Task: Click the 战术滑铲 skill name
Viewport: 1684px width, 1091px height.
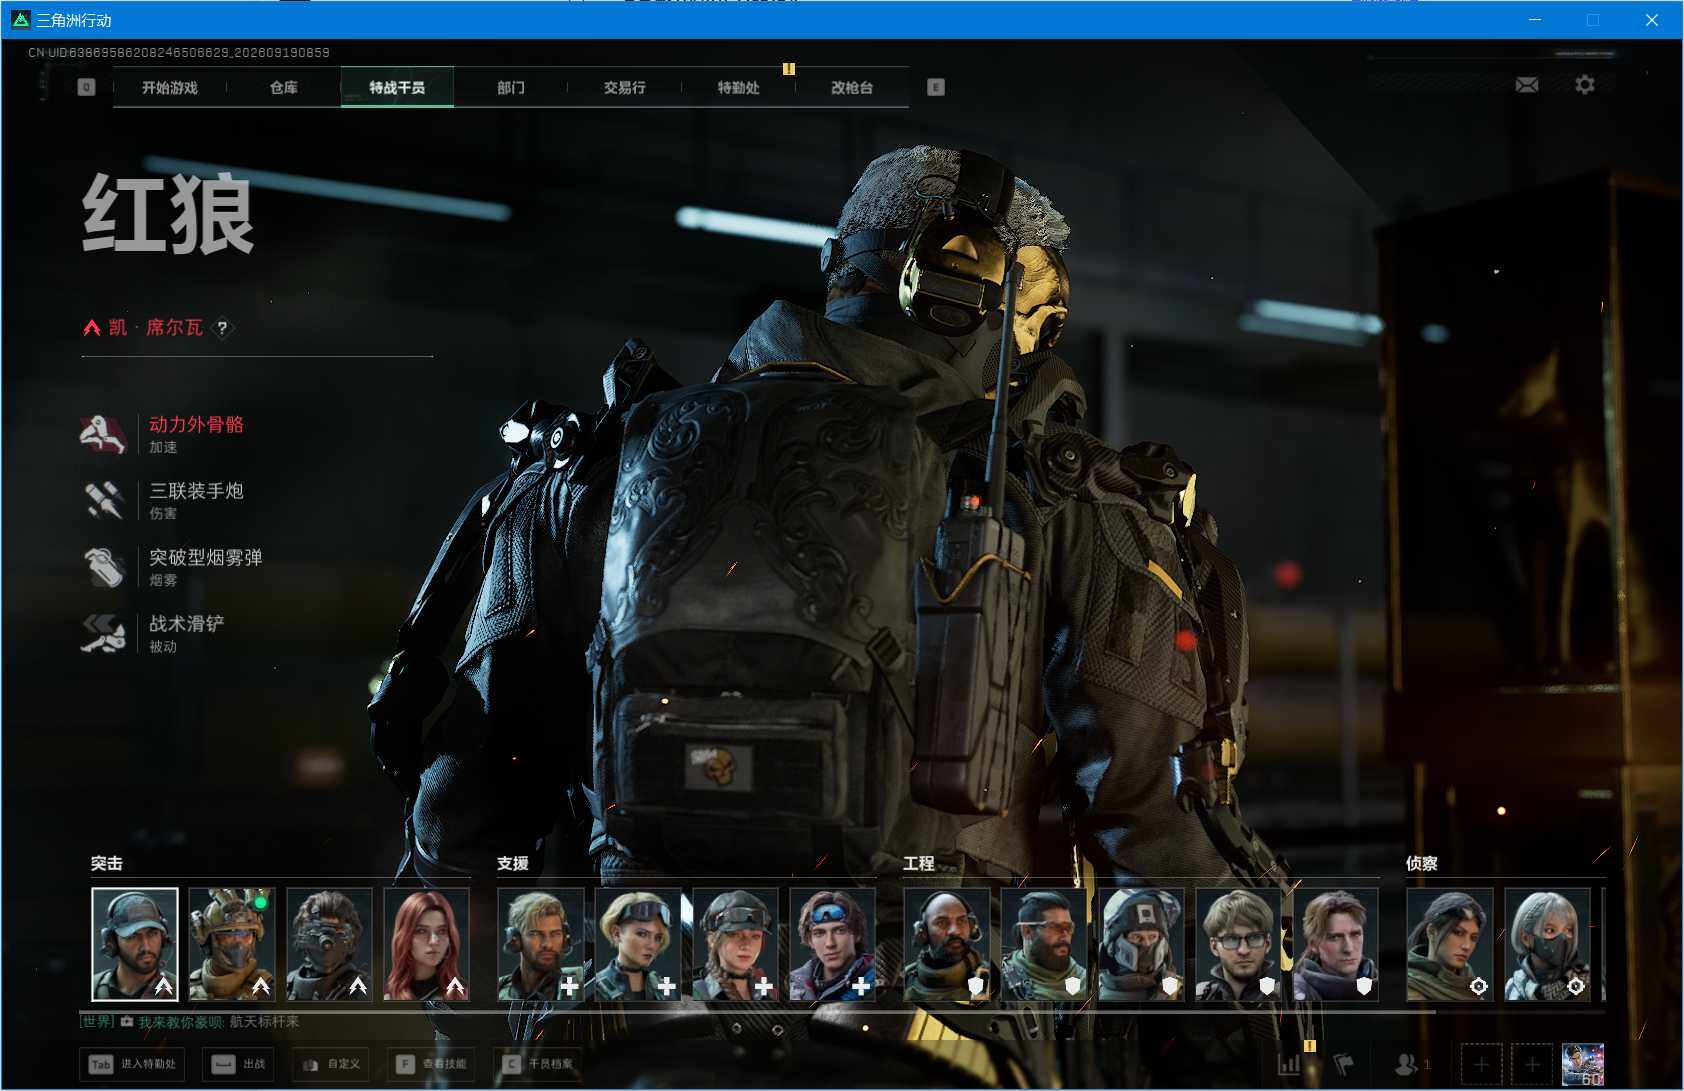Action: pyautogui.click(x=187, y=624)
